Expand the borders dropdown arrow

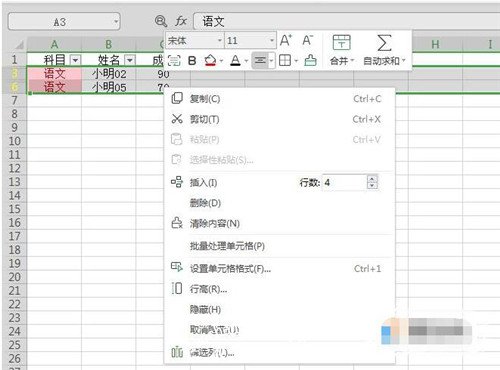click(x=296, y=61)
